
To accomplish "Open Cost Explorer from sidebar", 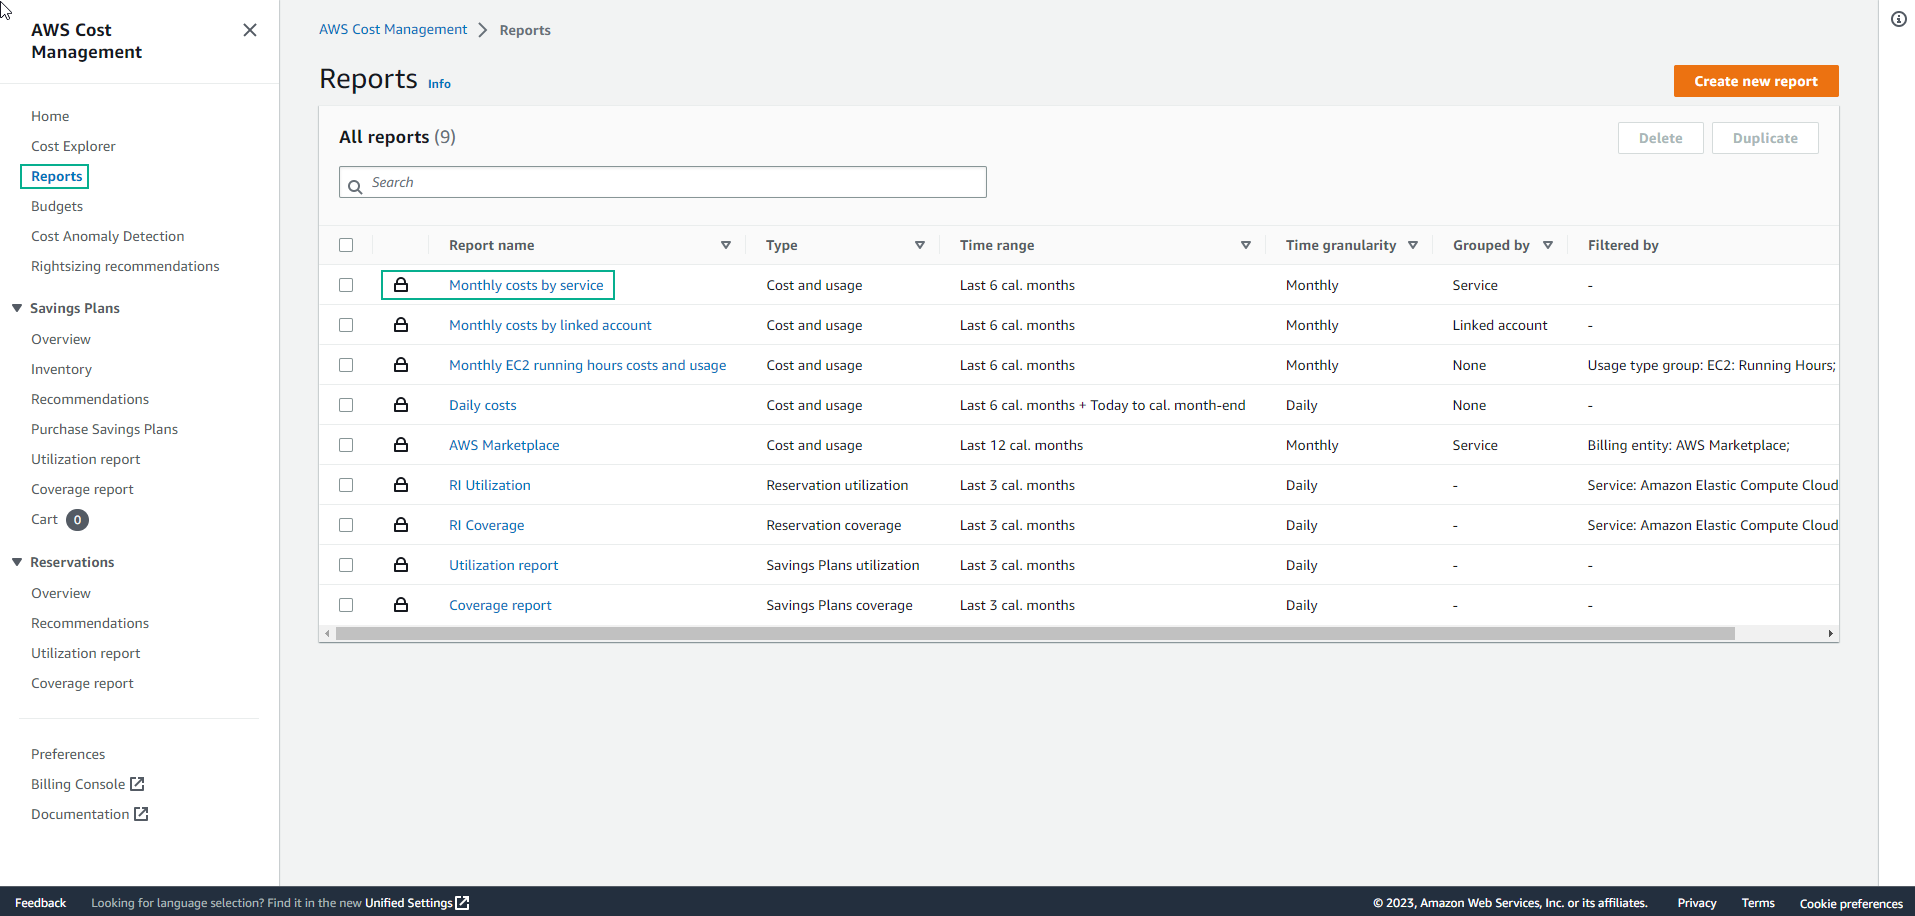I will point(73,146).
